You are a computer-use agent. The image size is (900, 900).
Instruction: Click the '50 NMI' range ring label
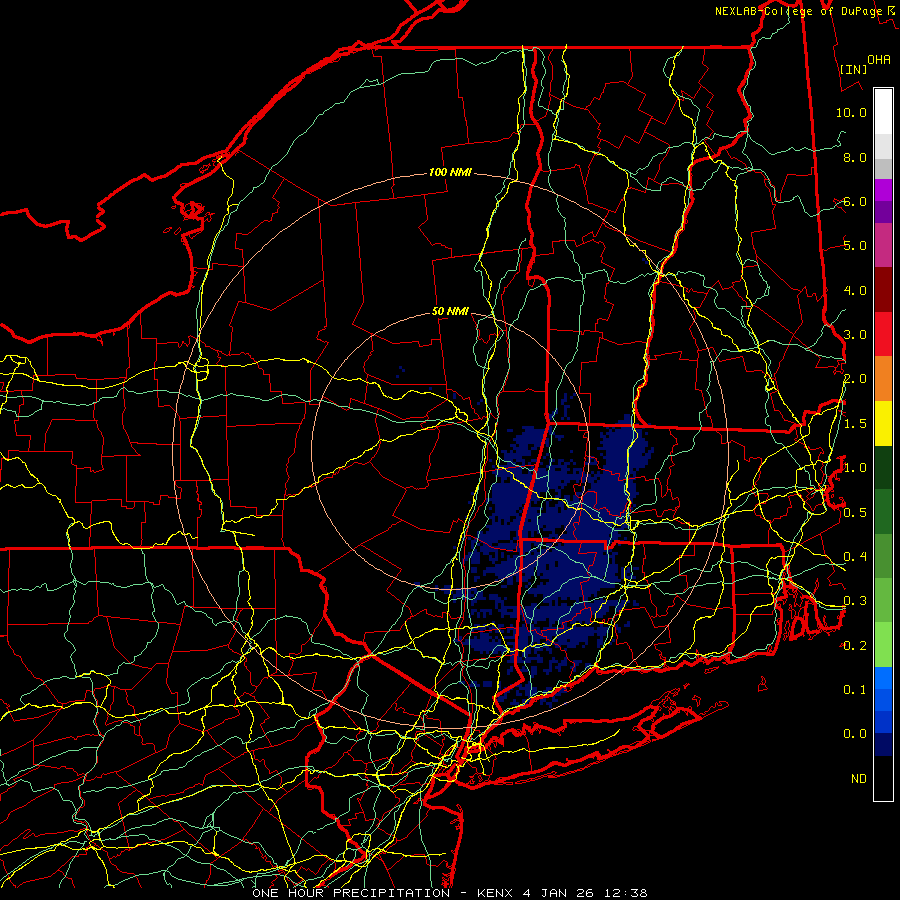[x=450, y=311]
